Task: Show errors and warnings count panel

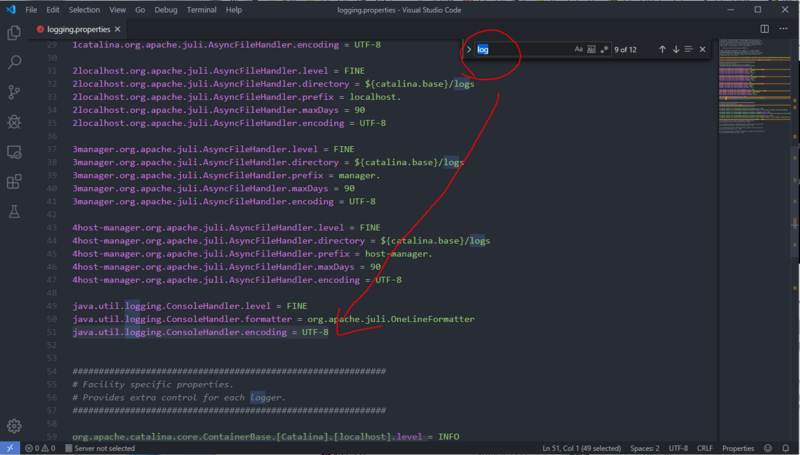Action: click(40, 448)
